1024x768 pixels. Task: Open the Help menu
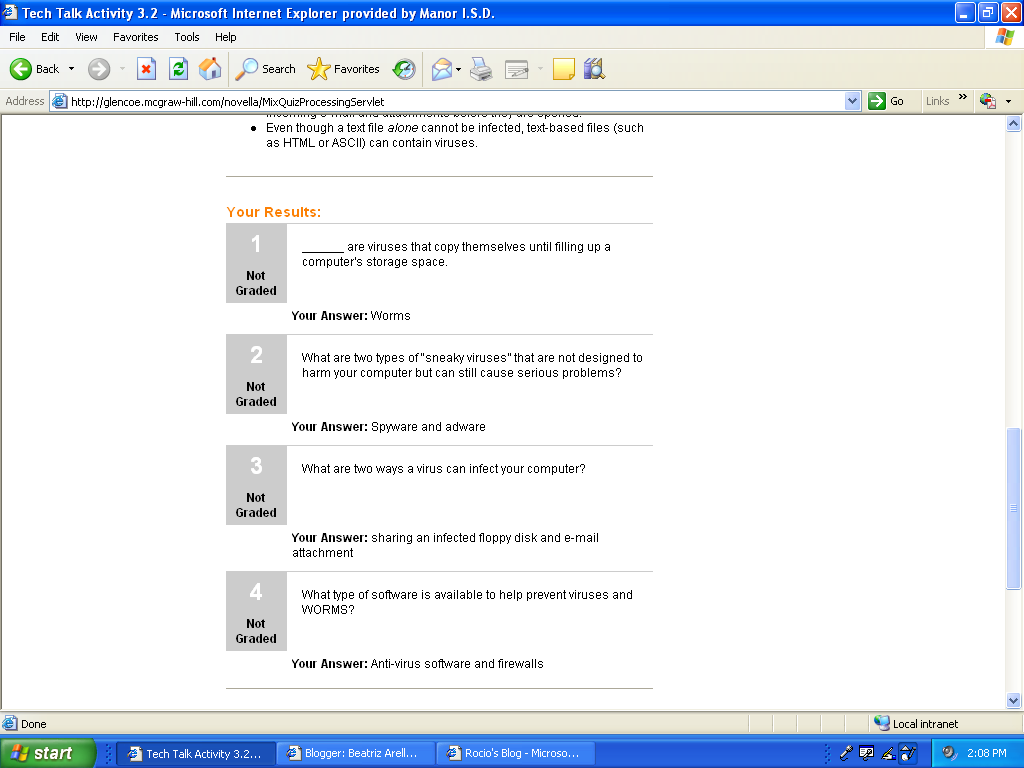pos(226,37)
